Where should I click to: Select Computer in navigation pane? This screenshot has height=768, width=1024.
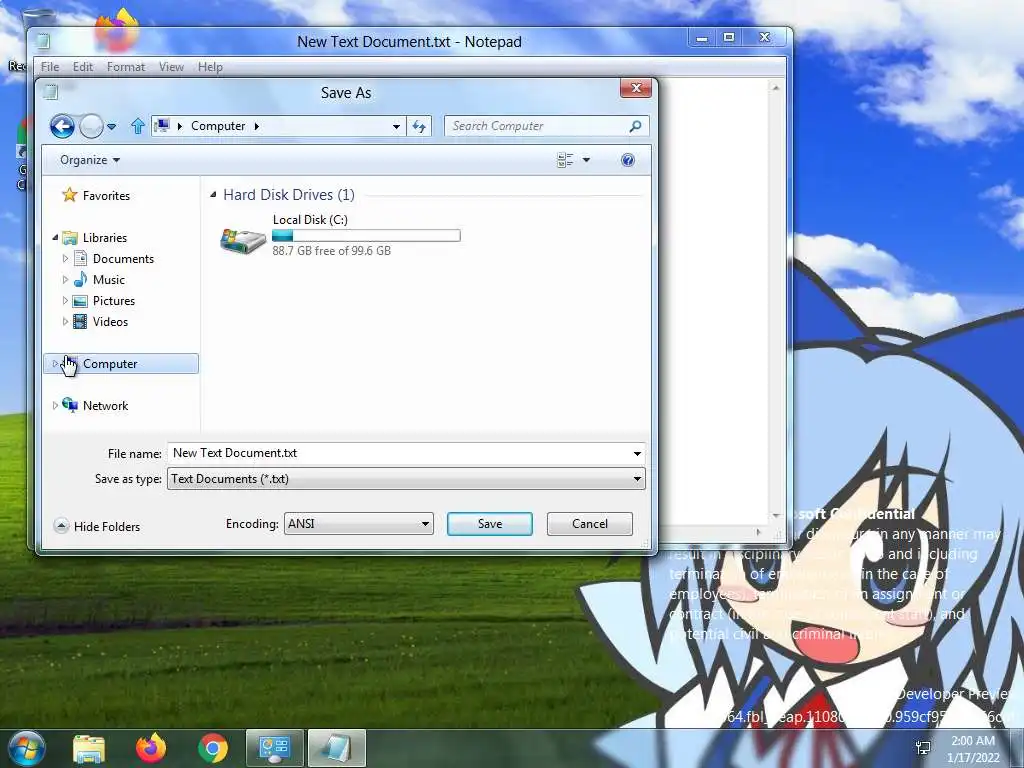(121, 364)
